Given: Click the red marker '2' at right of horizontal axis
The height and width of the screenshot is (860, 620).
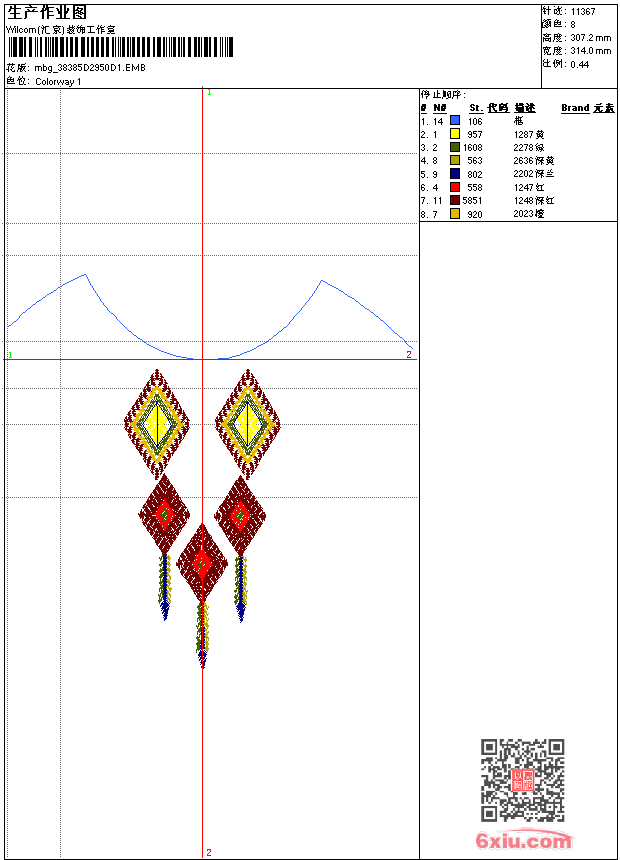Looking at the screenshot, I should coord(409,354).
